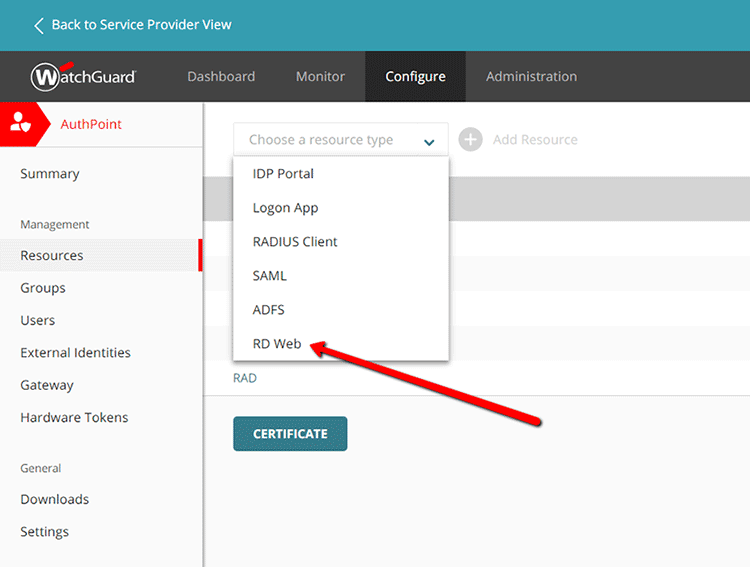Open the Administration tab

tap(531, 77)
